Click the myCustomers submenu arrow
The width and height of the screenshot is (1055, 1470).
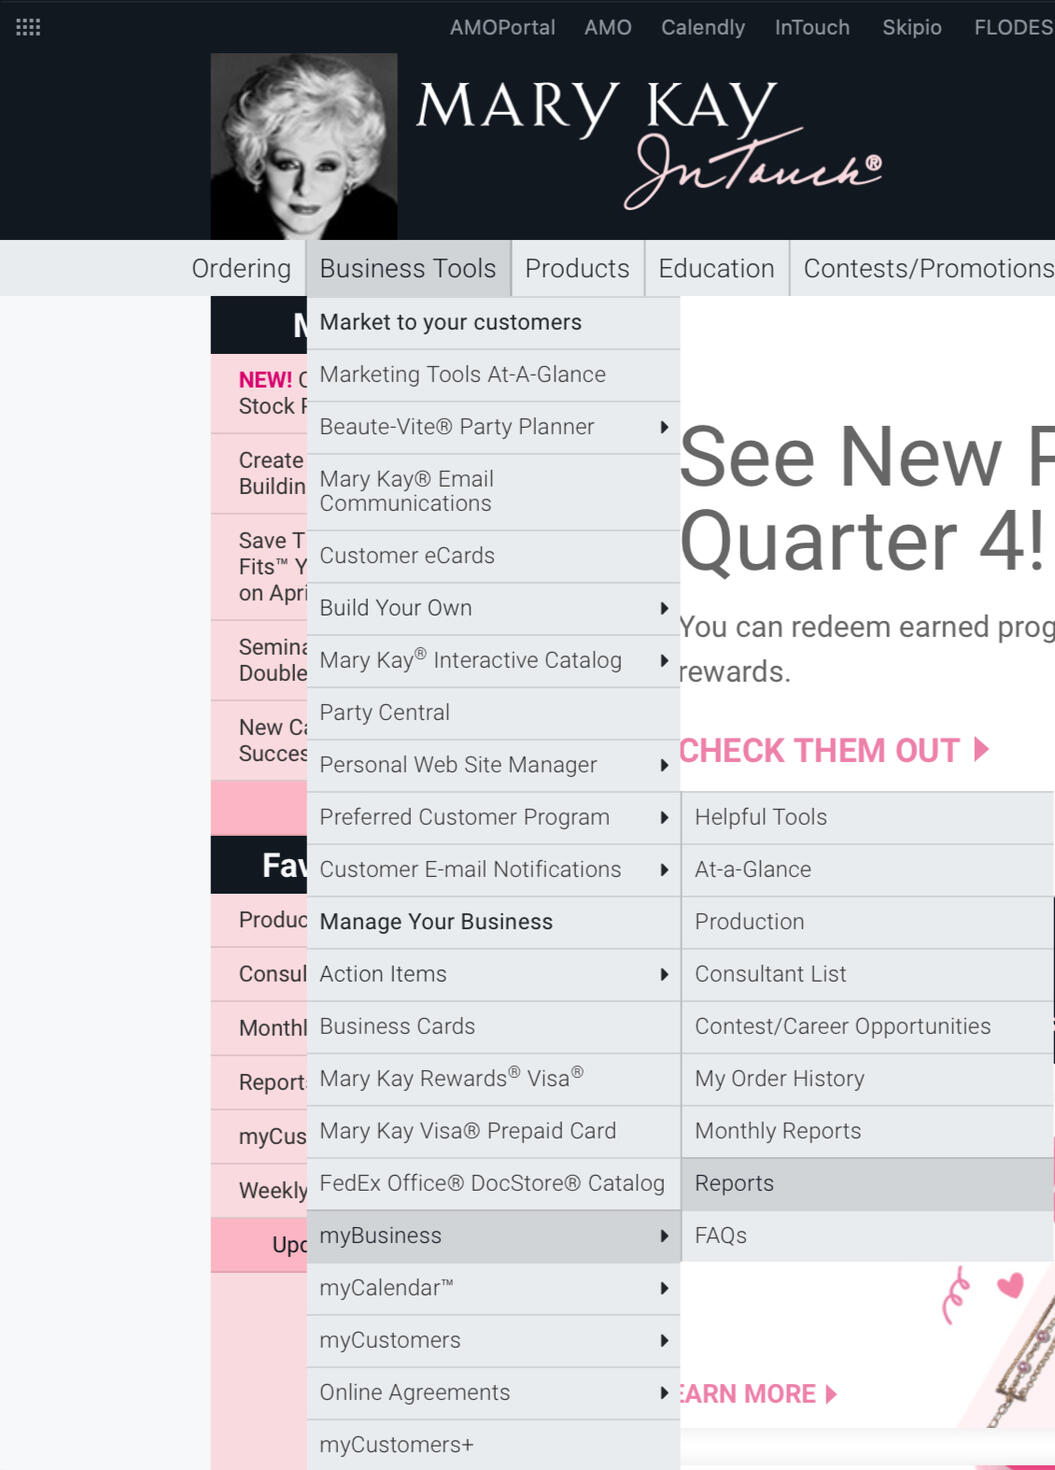tap(664, 1341)
